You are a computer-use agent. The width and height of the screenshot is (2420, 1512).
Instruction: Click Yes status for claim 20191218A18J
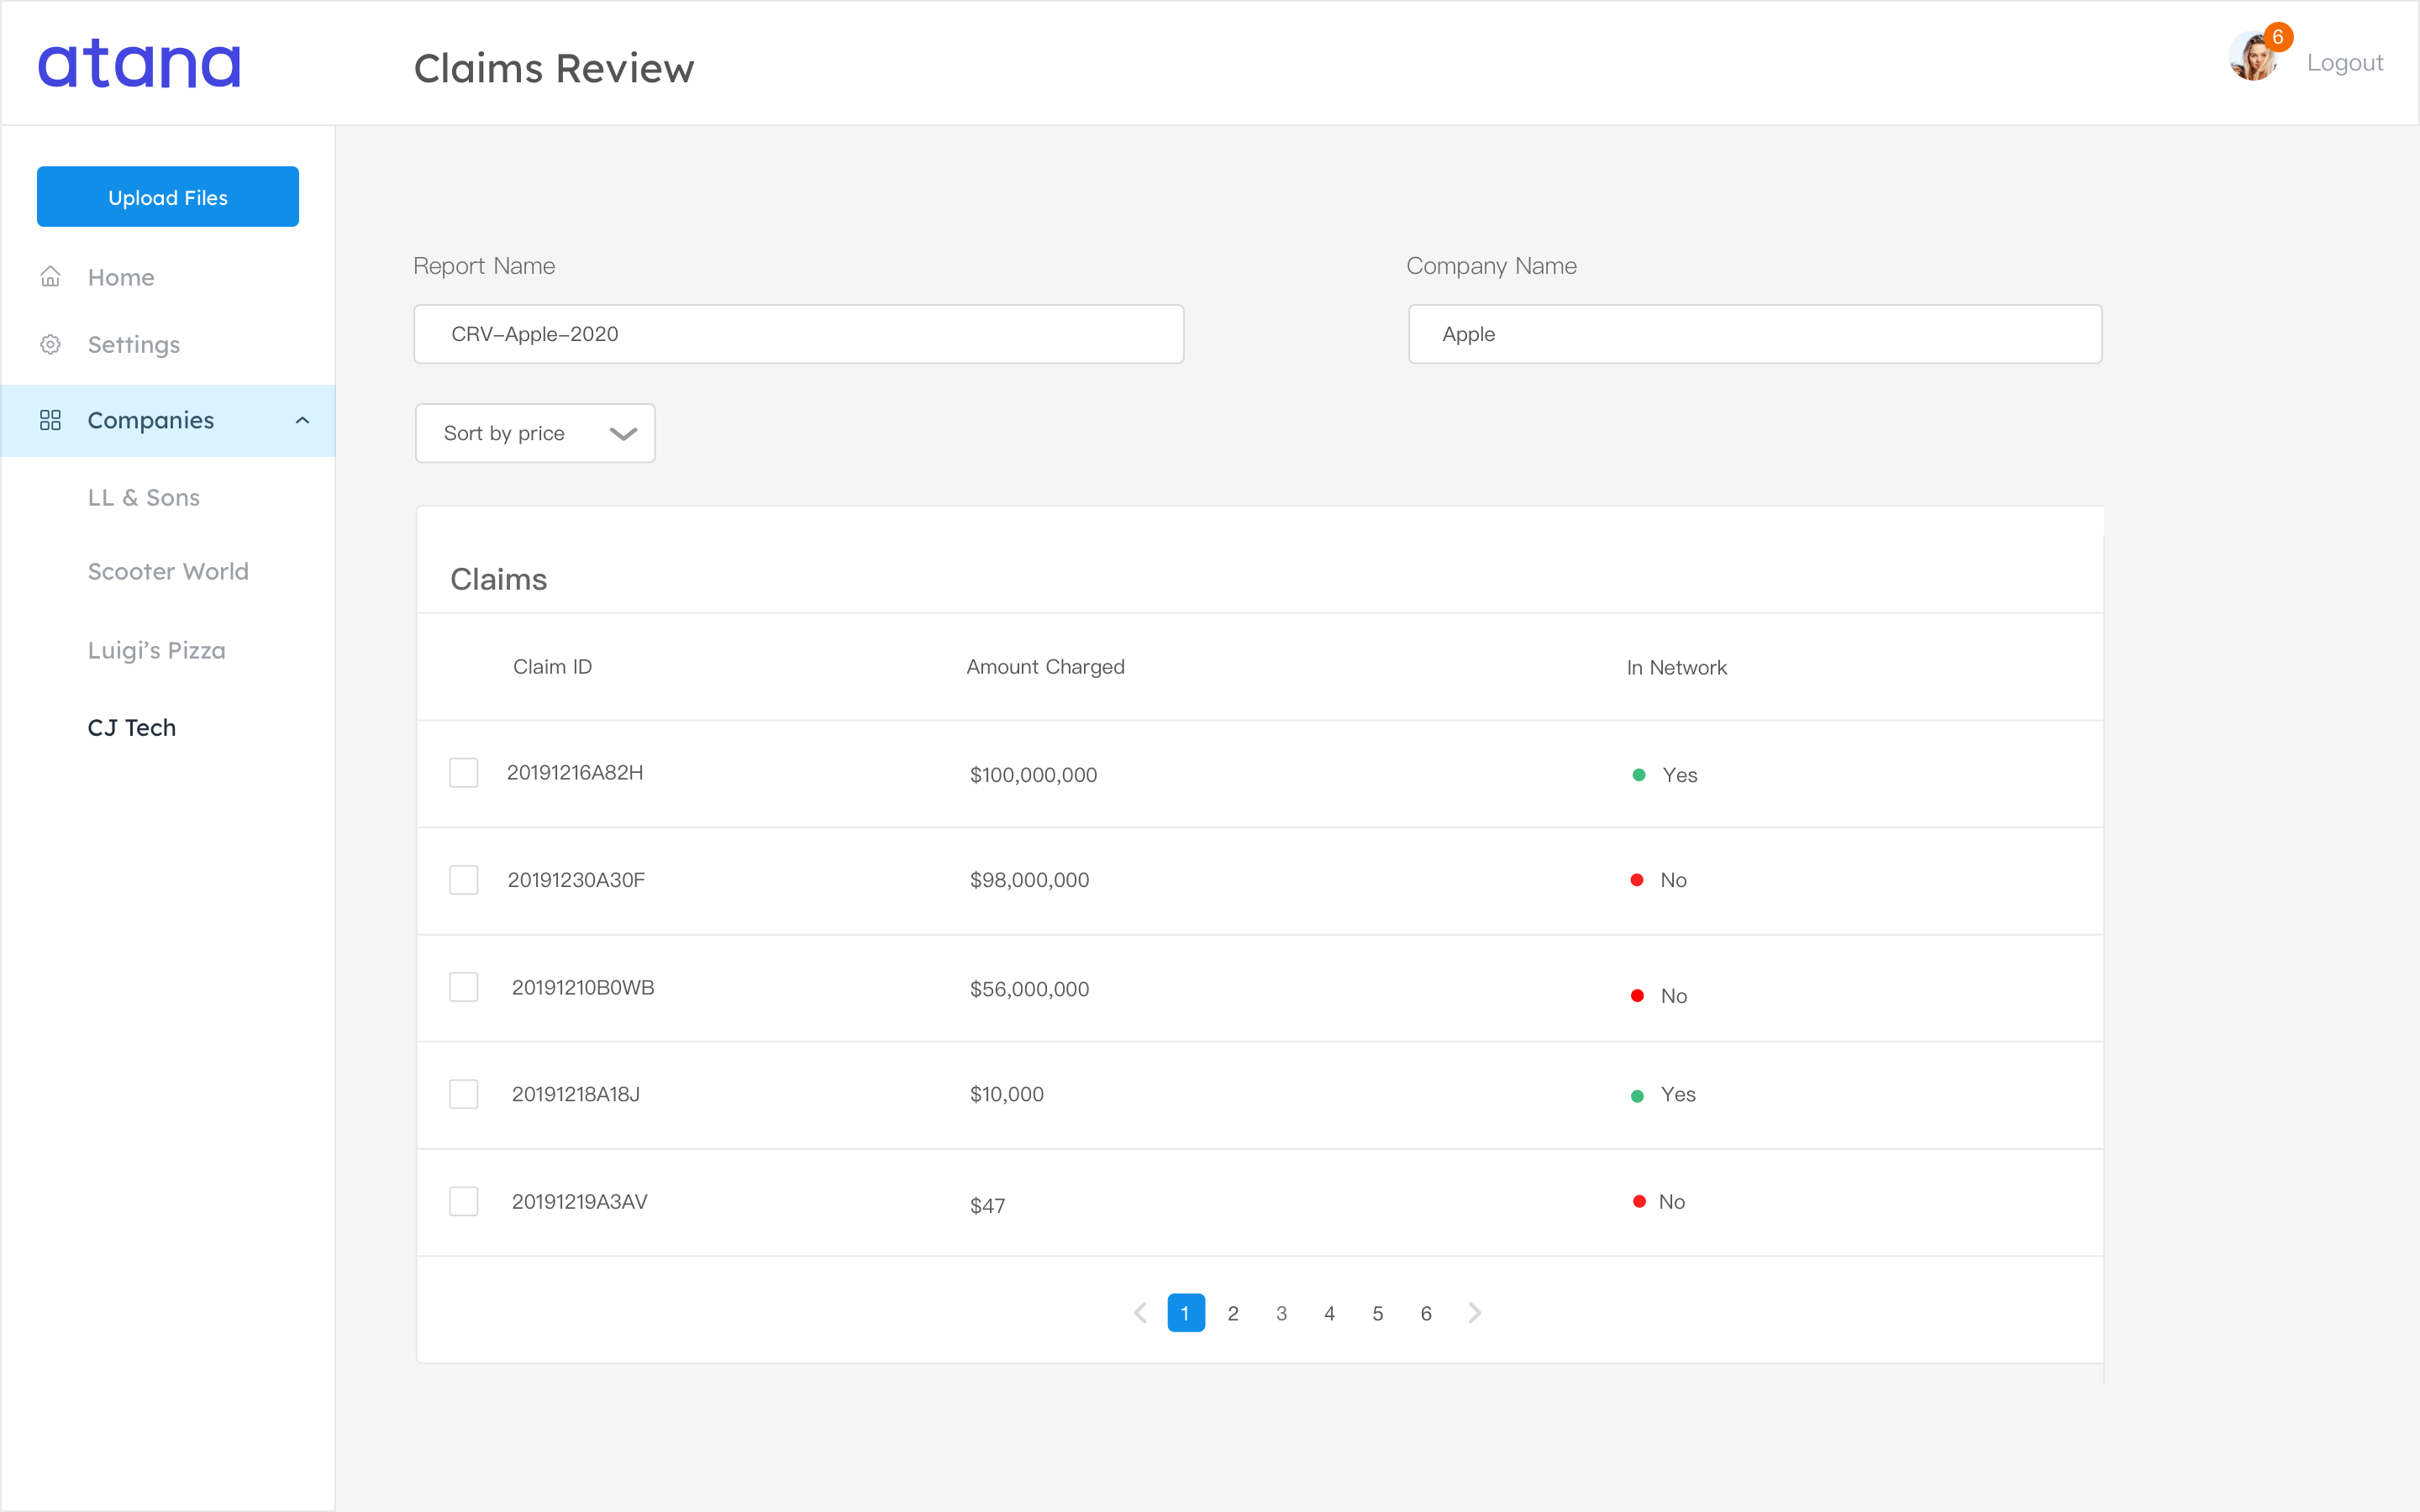point(1663,1095)
